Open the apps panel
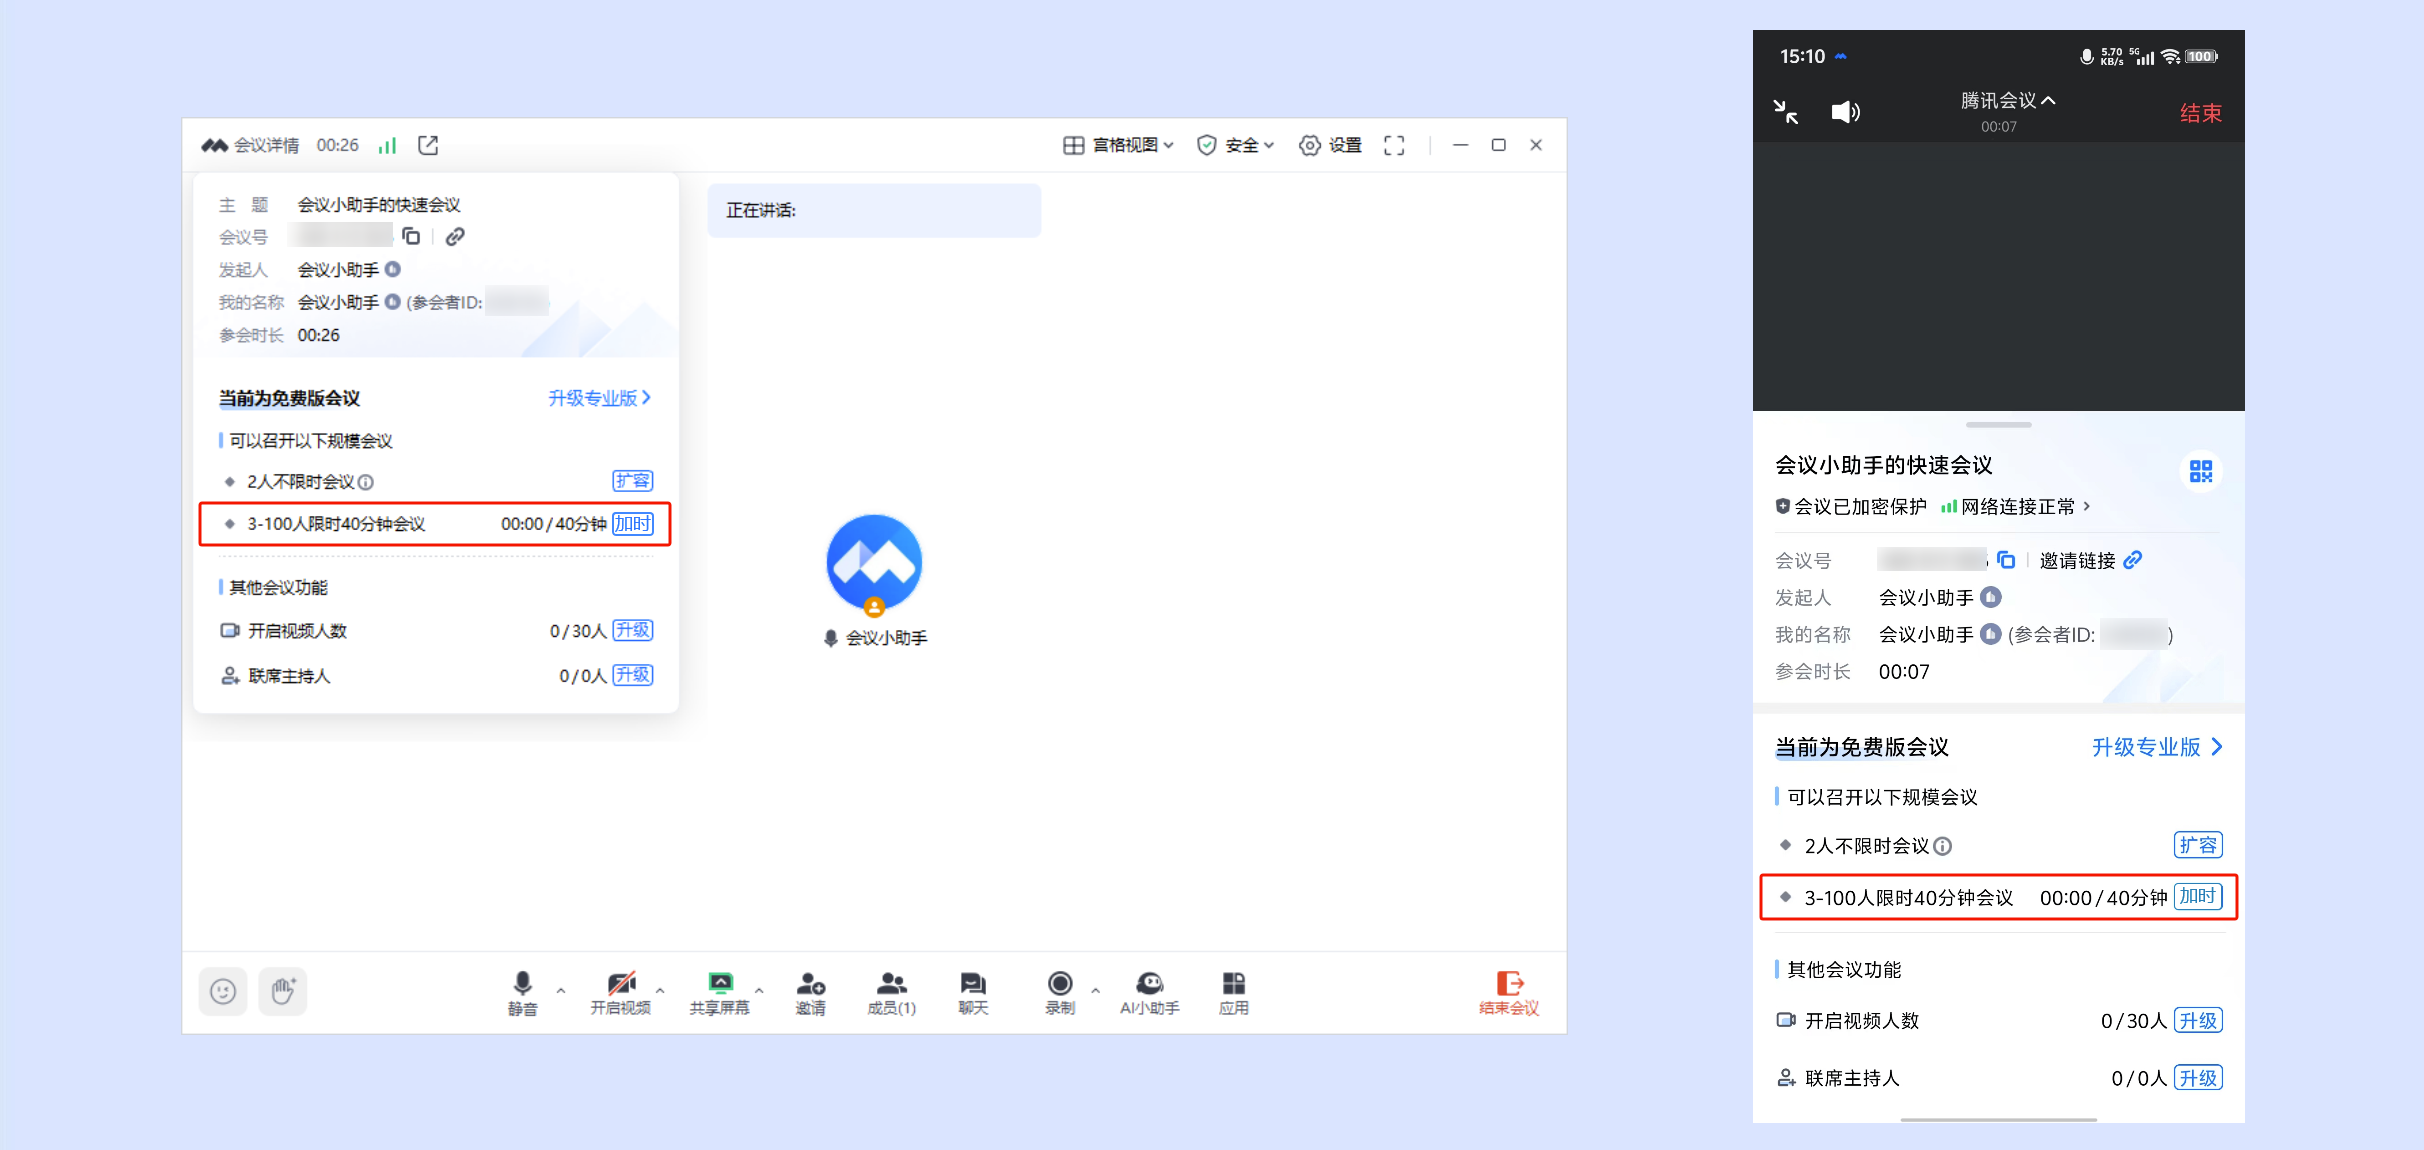The height and width of the screenshot is (1150, 2424). coord(1234,993)
